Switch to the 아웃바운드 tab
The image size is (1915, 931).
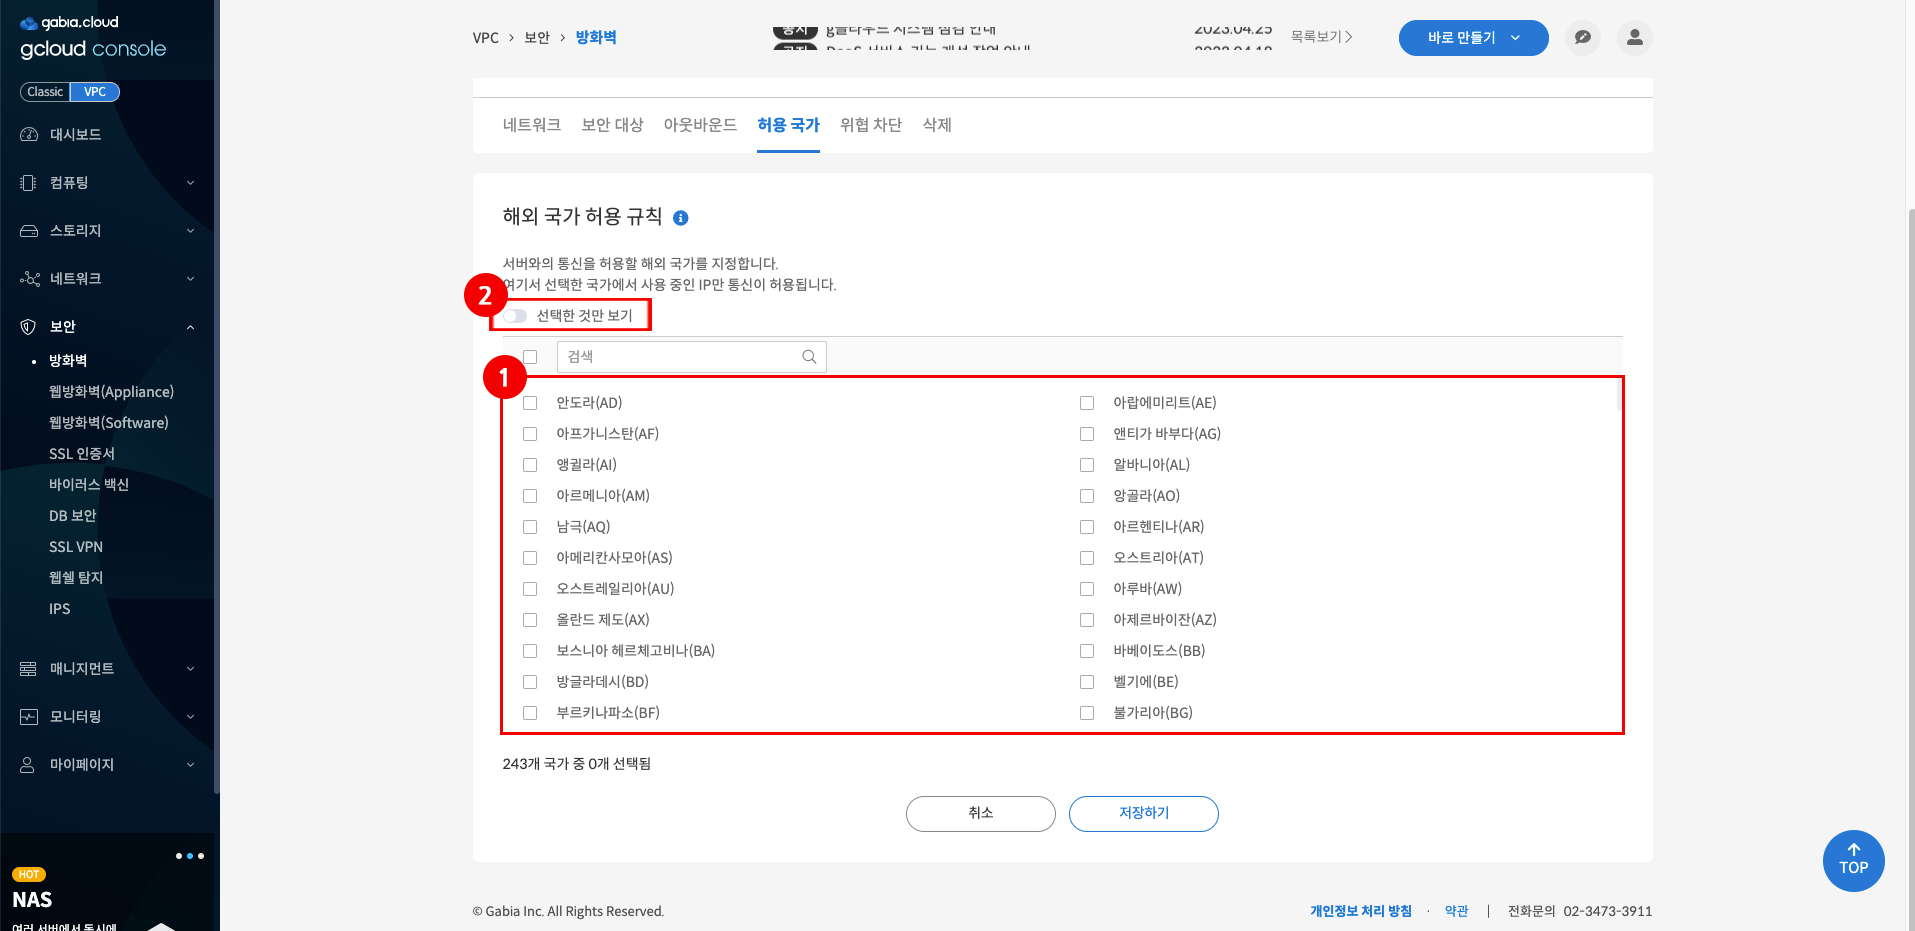click(700, 125)
